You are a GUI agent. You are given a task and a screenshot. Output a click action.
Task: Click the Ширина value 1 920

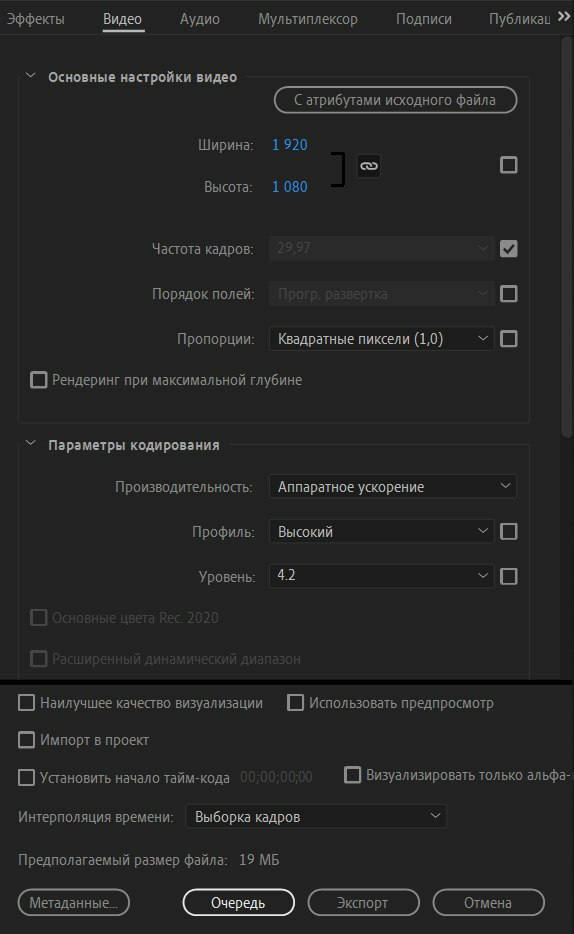(x=290, y=145)
